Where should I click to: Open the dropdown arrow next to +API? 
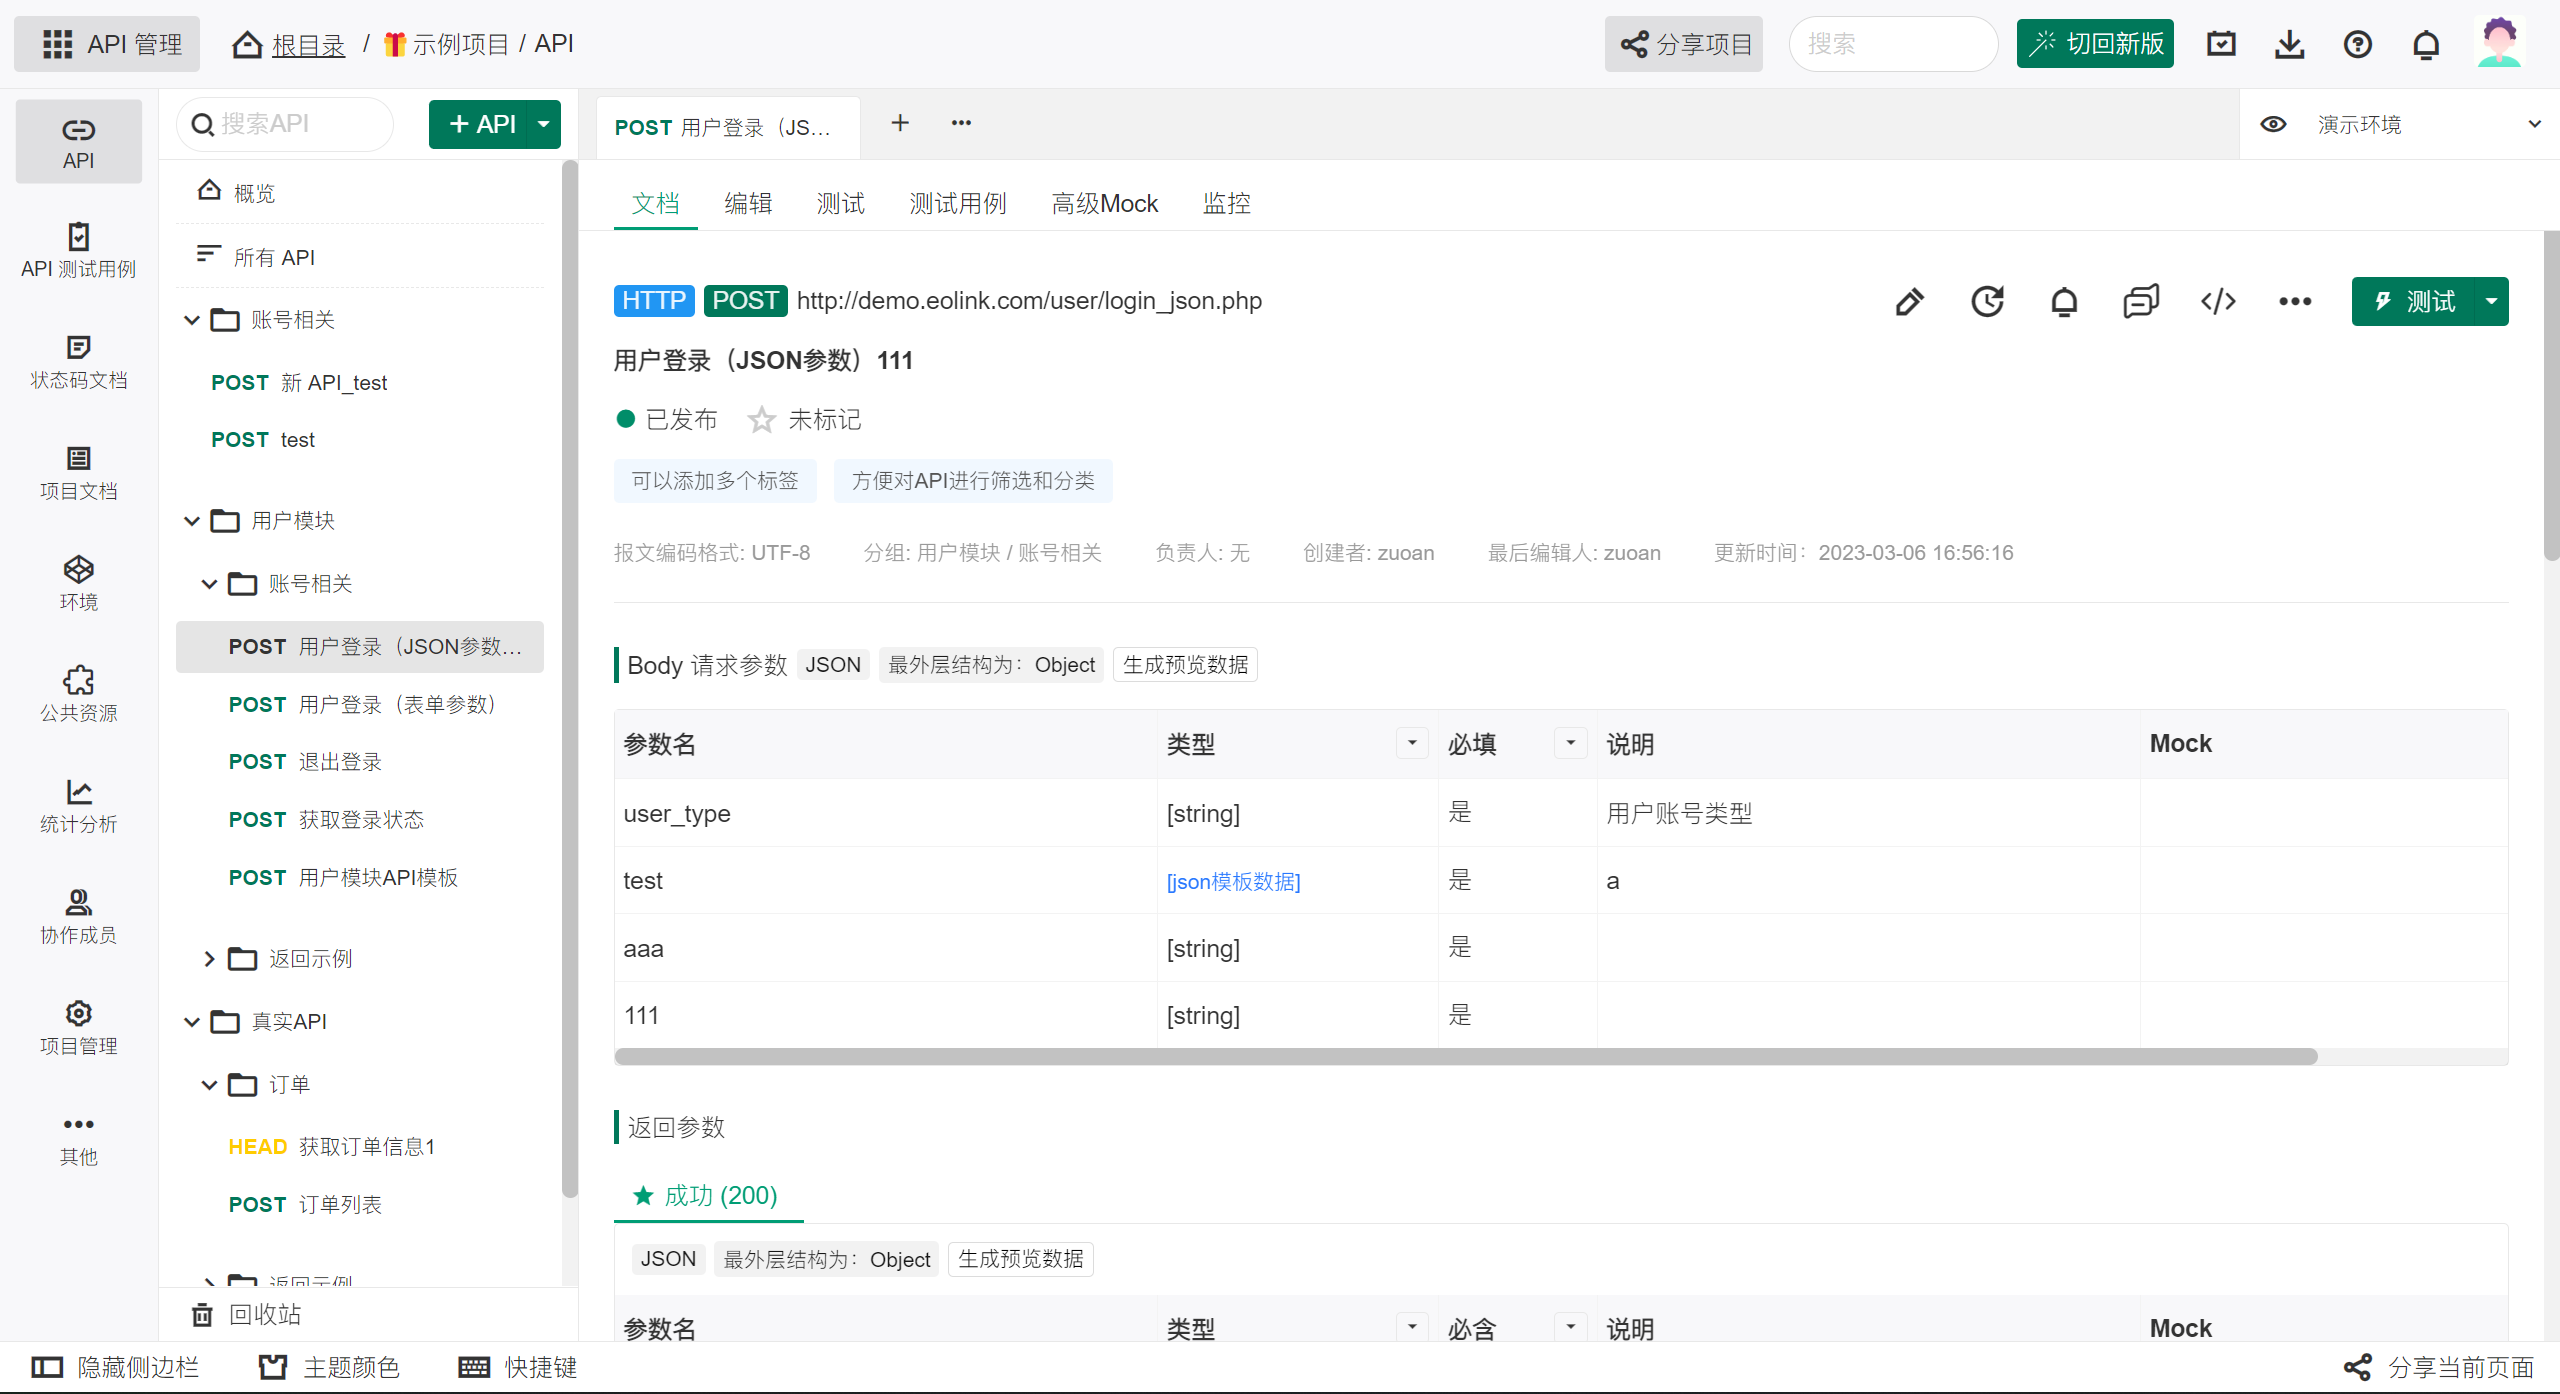(x=544, y=124)
